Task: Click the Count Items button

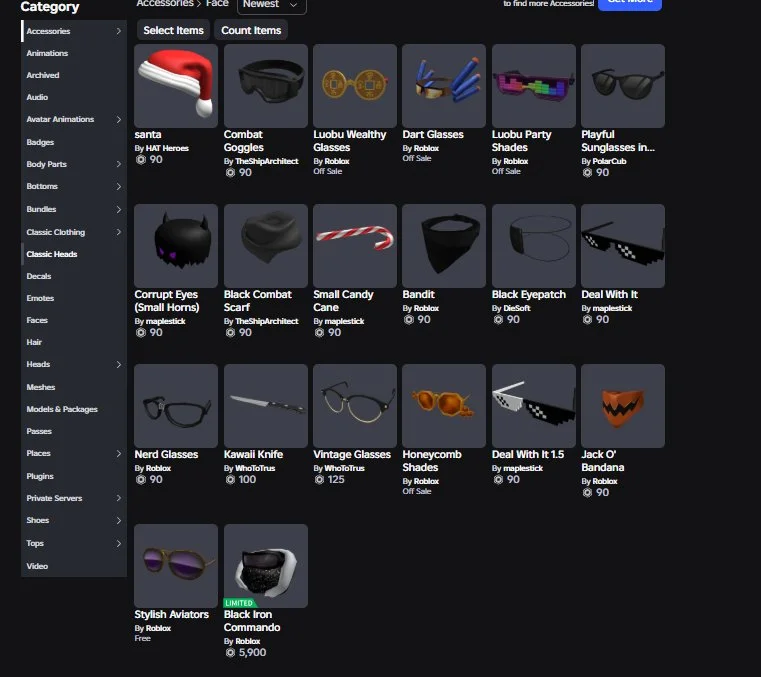Action: [251, 30]
